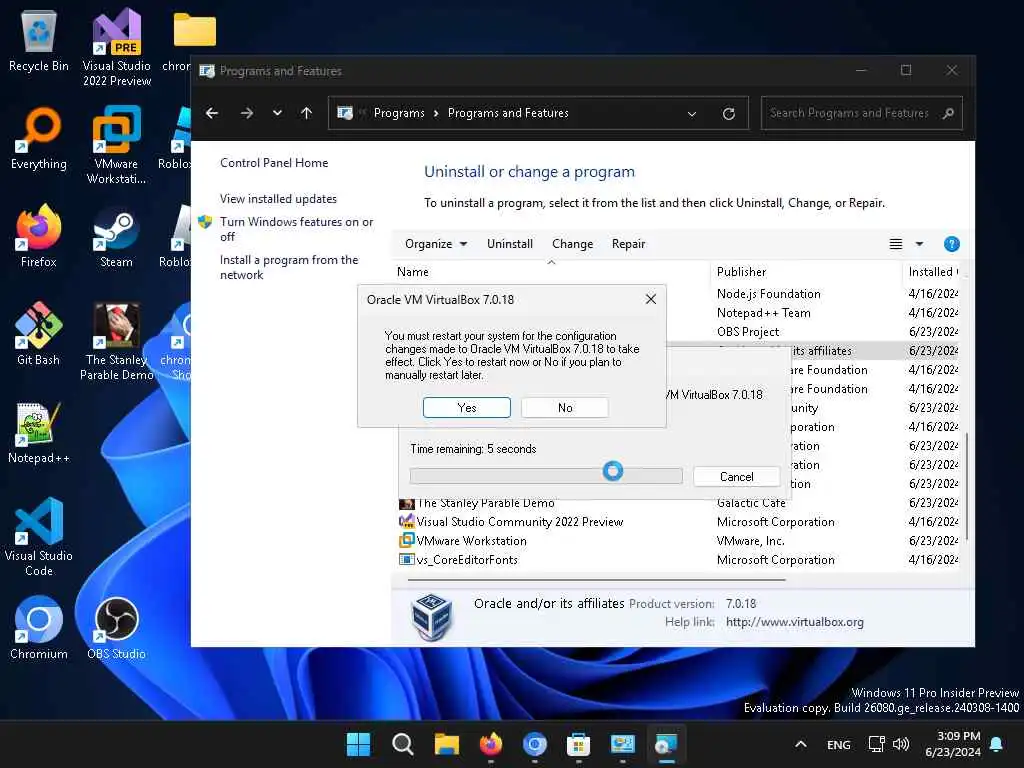1024x768 pixels.
Task: Open the recent locations dropdown chevron
Action: pos(278,113)
